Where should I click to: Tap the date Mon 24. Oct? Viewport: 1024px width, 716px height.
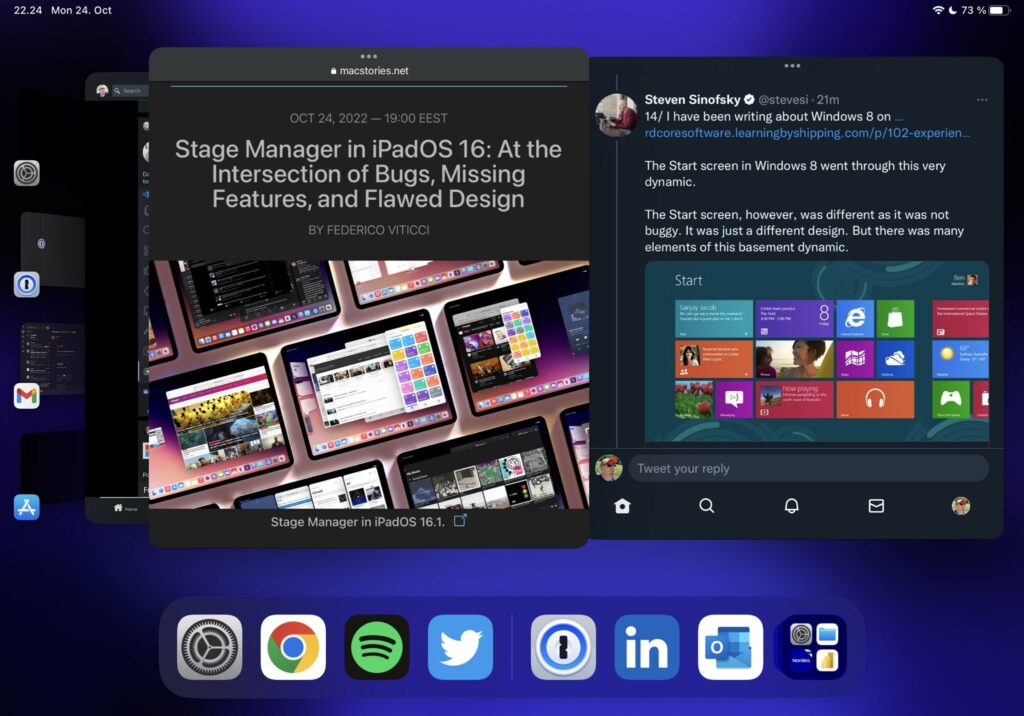tap(81, 10)
